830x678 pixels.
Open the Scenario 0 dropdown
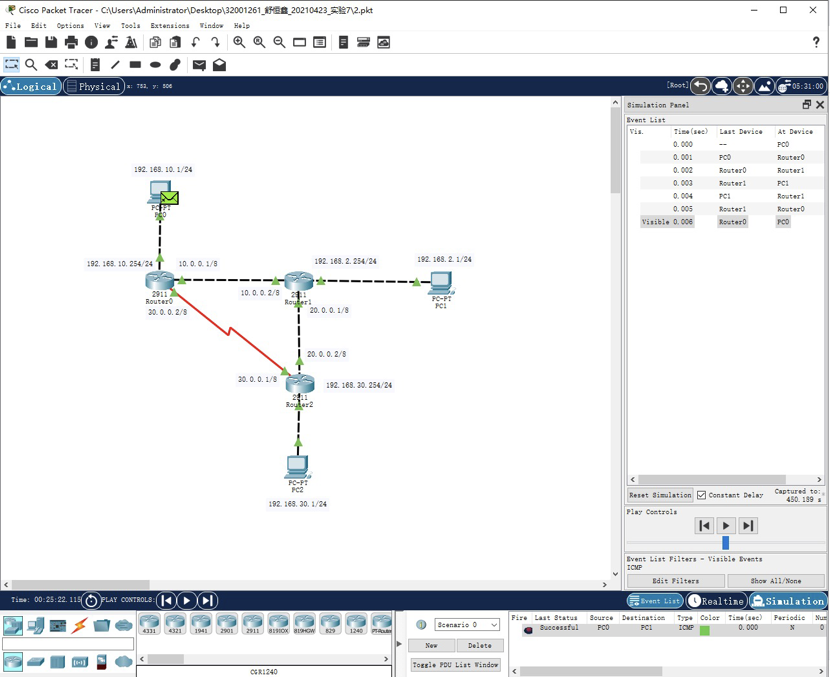click(x=467, y=625)
